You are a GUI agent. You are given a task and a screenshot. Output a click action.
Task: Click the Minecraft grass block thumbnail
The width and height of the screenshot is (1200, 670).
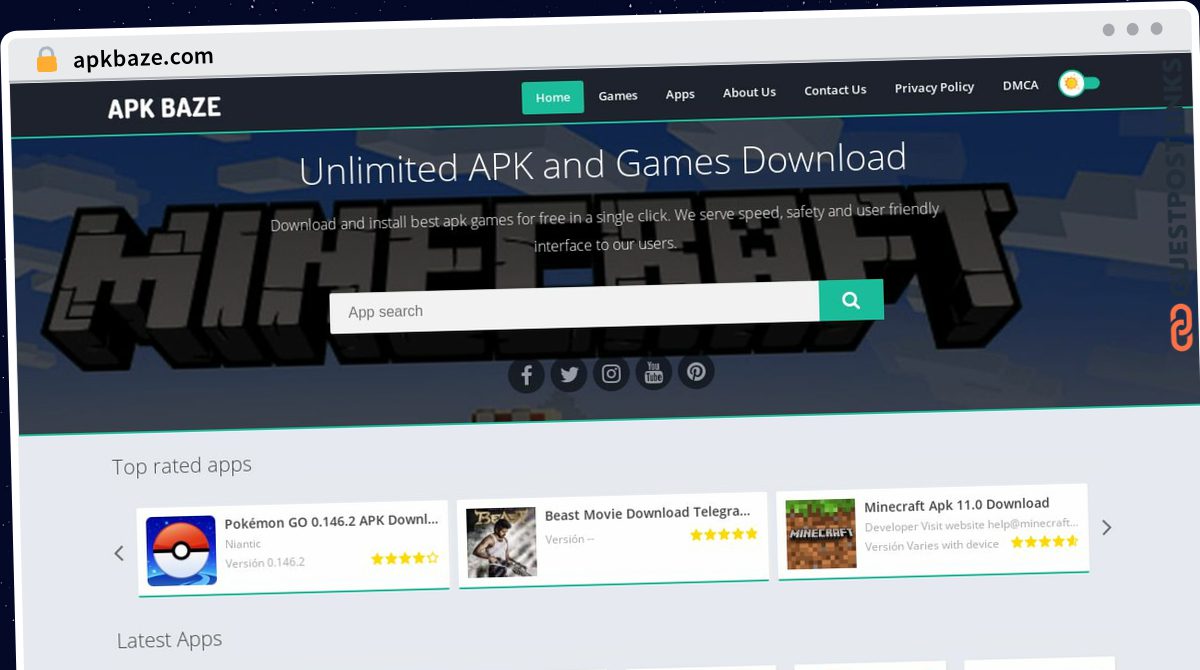(x=820, y=534)
